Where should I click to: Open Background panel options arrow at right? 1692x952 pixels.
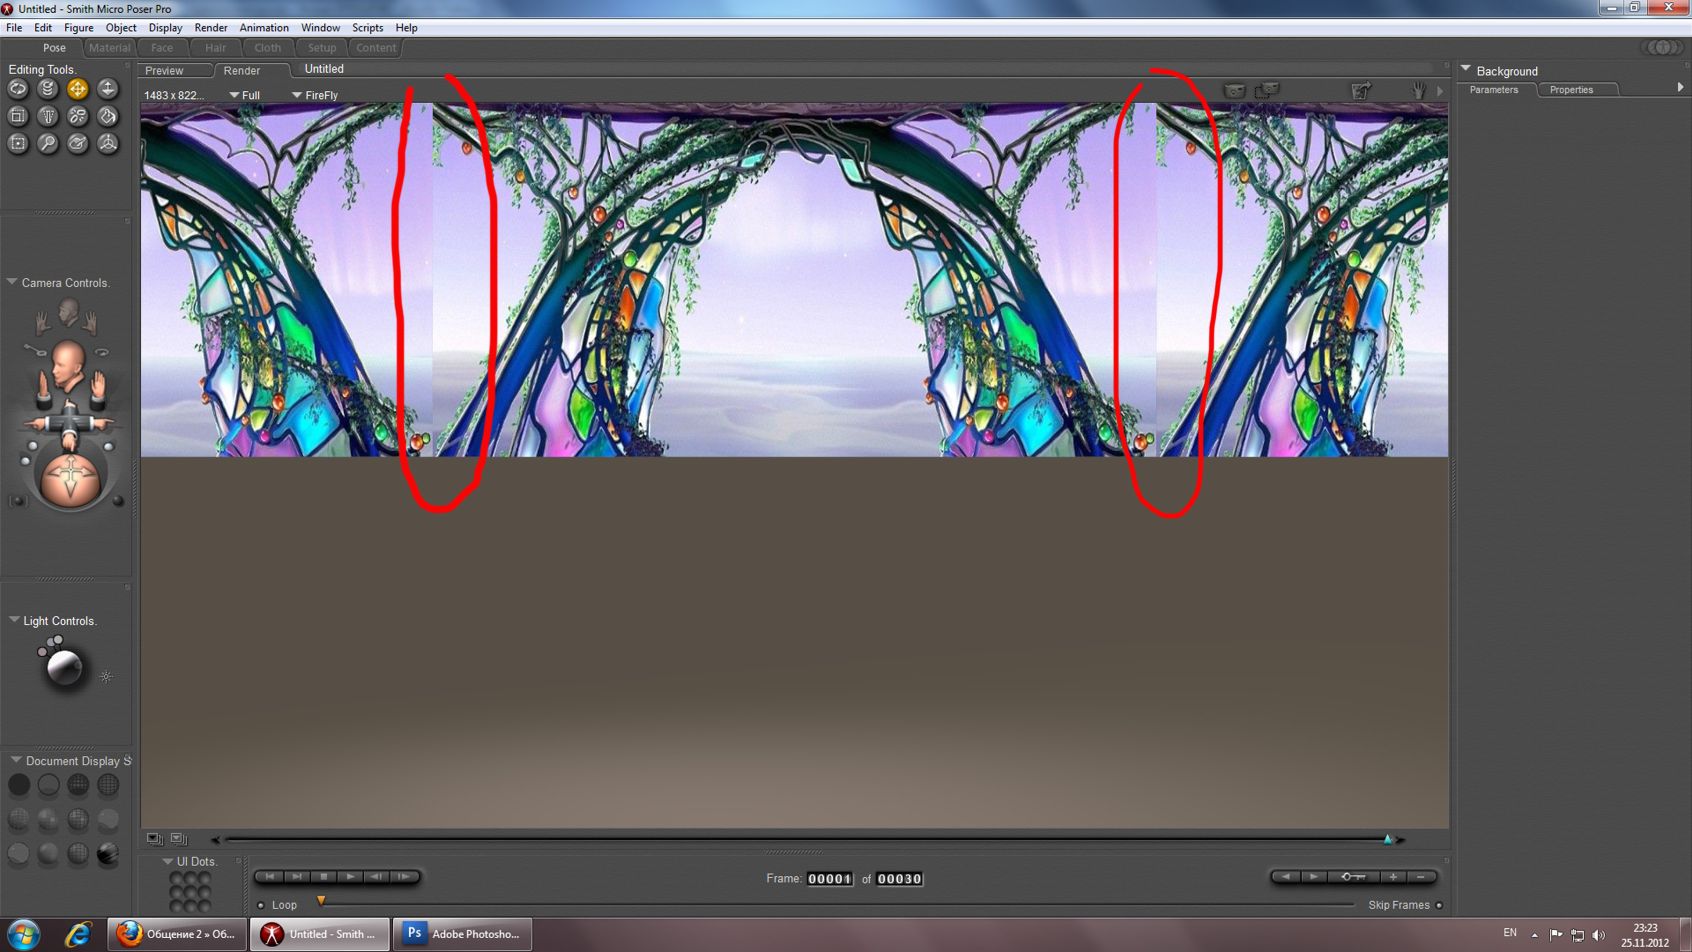point(1680,88)
